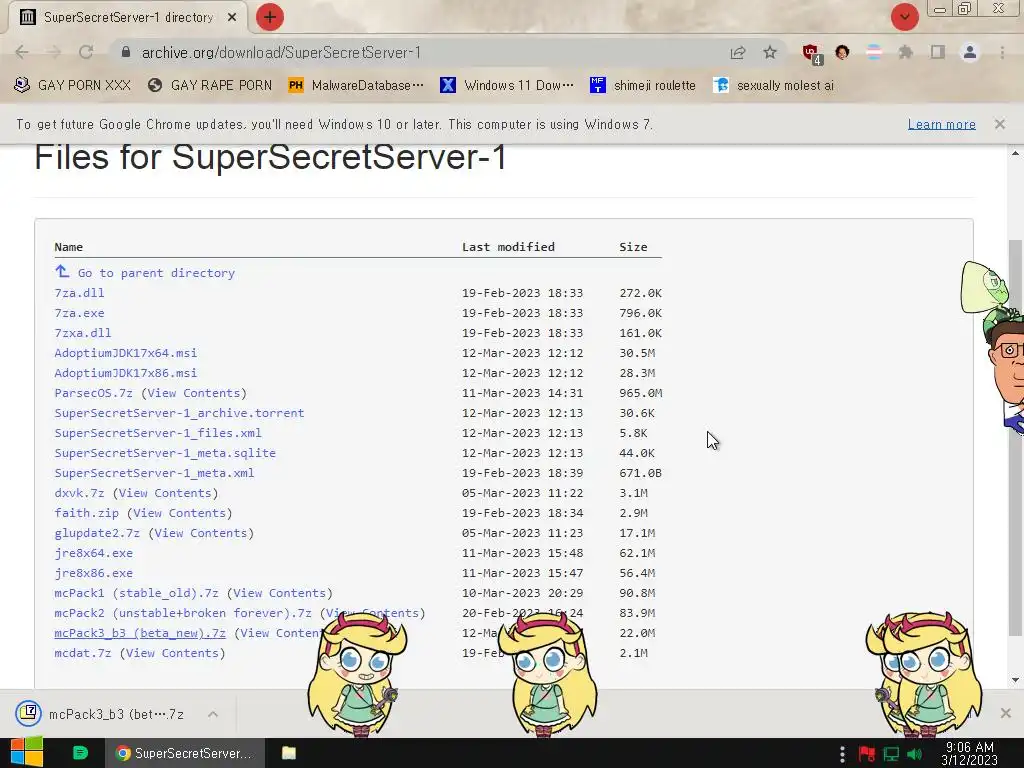
Task: Open File Explorer from the taskbar
Action: pyautogui.click(x=289, y=753)
